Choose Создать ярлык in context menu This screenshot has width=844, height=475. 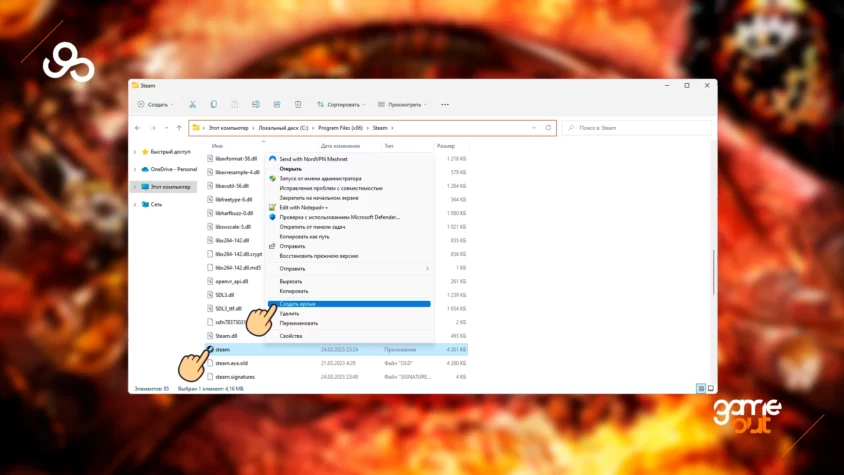coord(350,304)
